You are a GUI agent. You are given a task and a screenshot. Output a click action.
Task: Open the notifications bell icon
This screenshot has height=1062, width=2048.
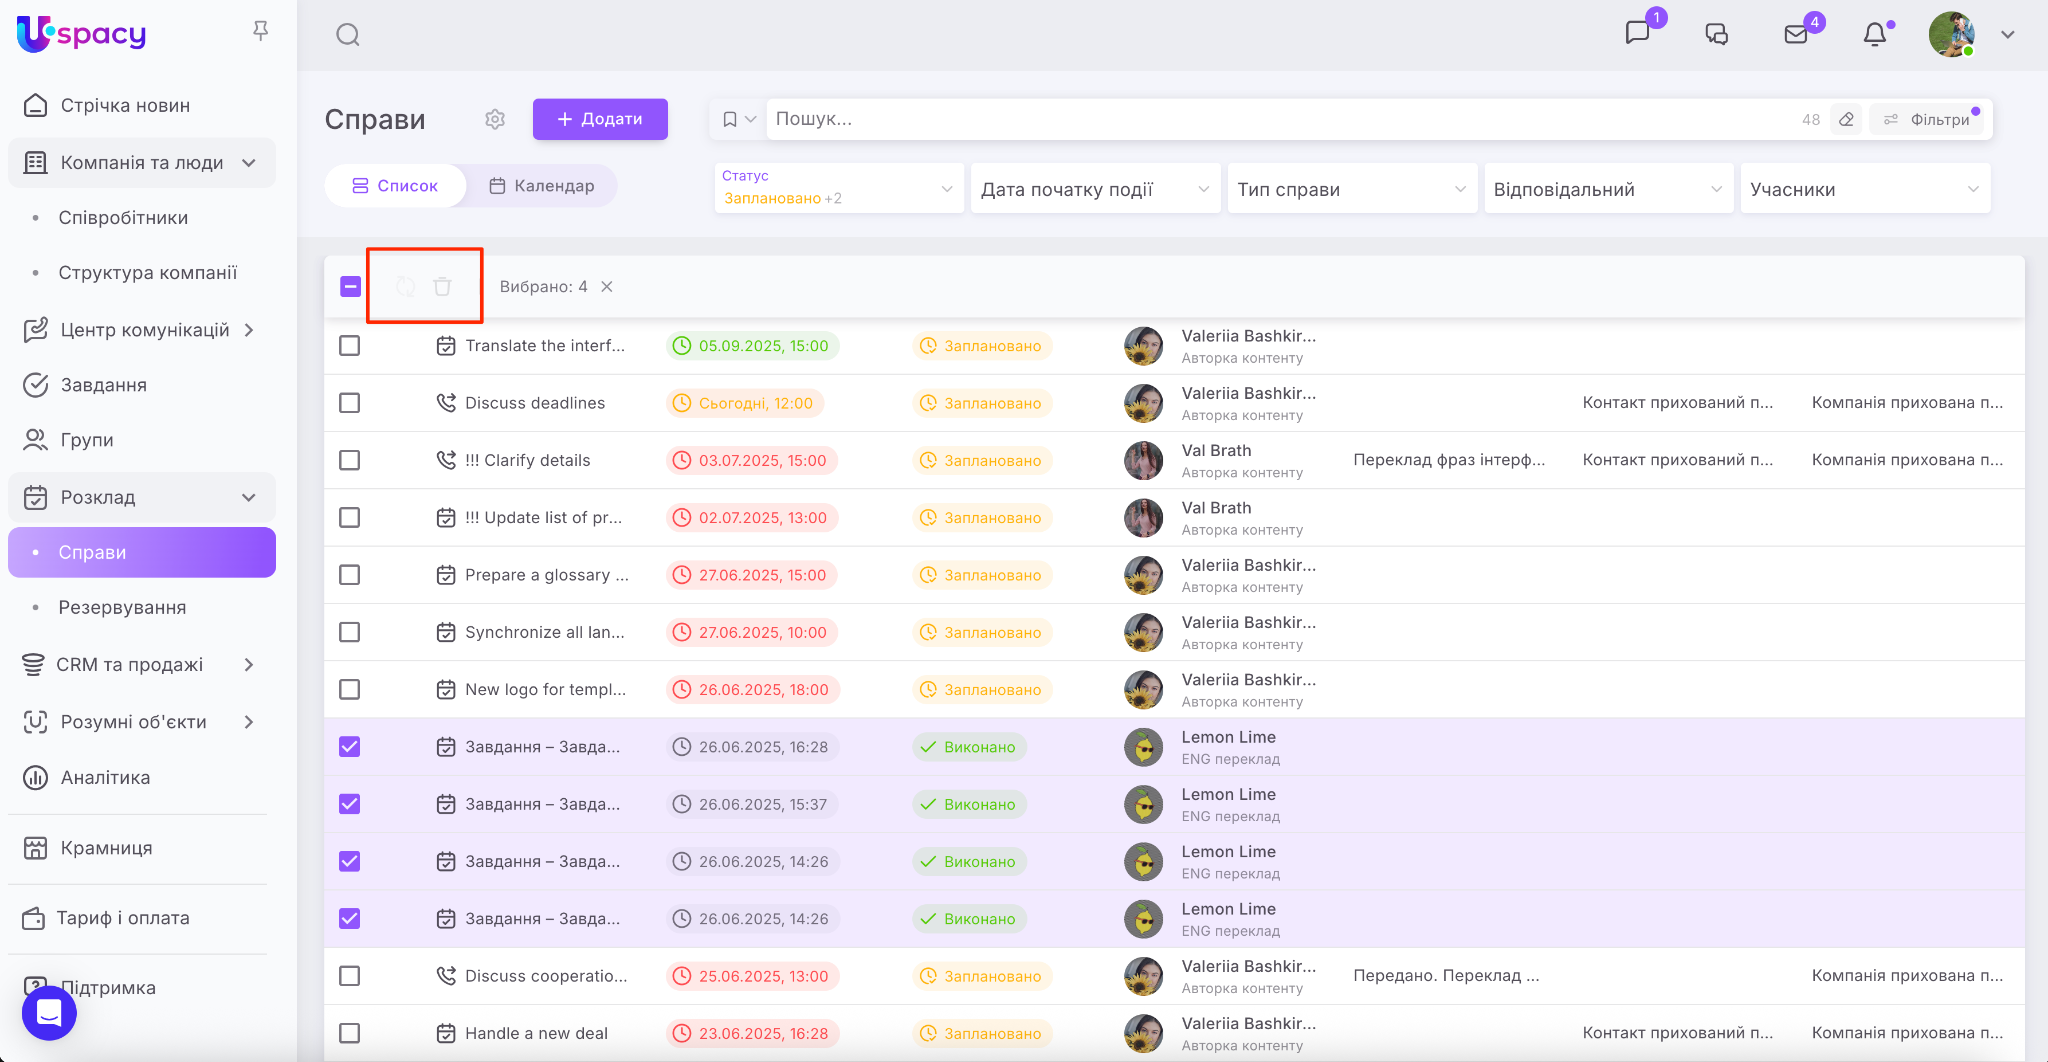1875,35
